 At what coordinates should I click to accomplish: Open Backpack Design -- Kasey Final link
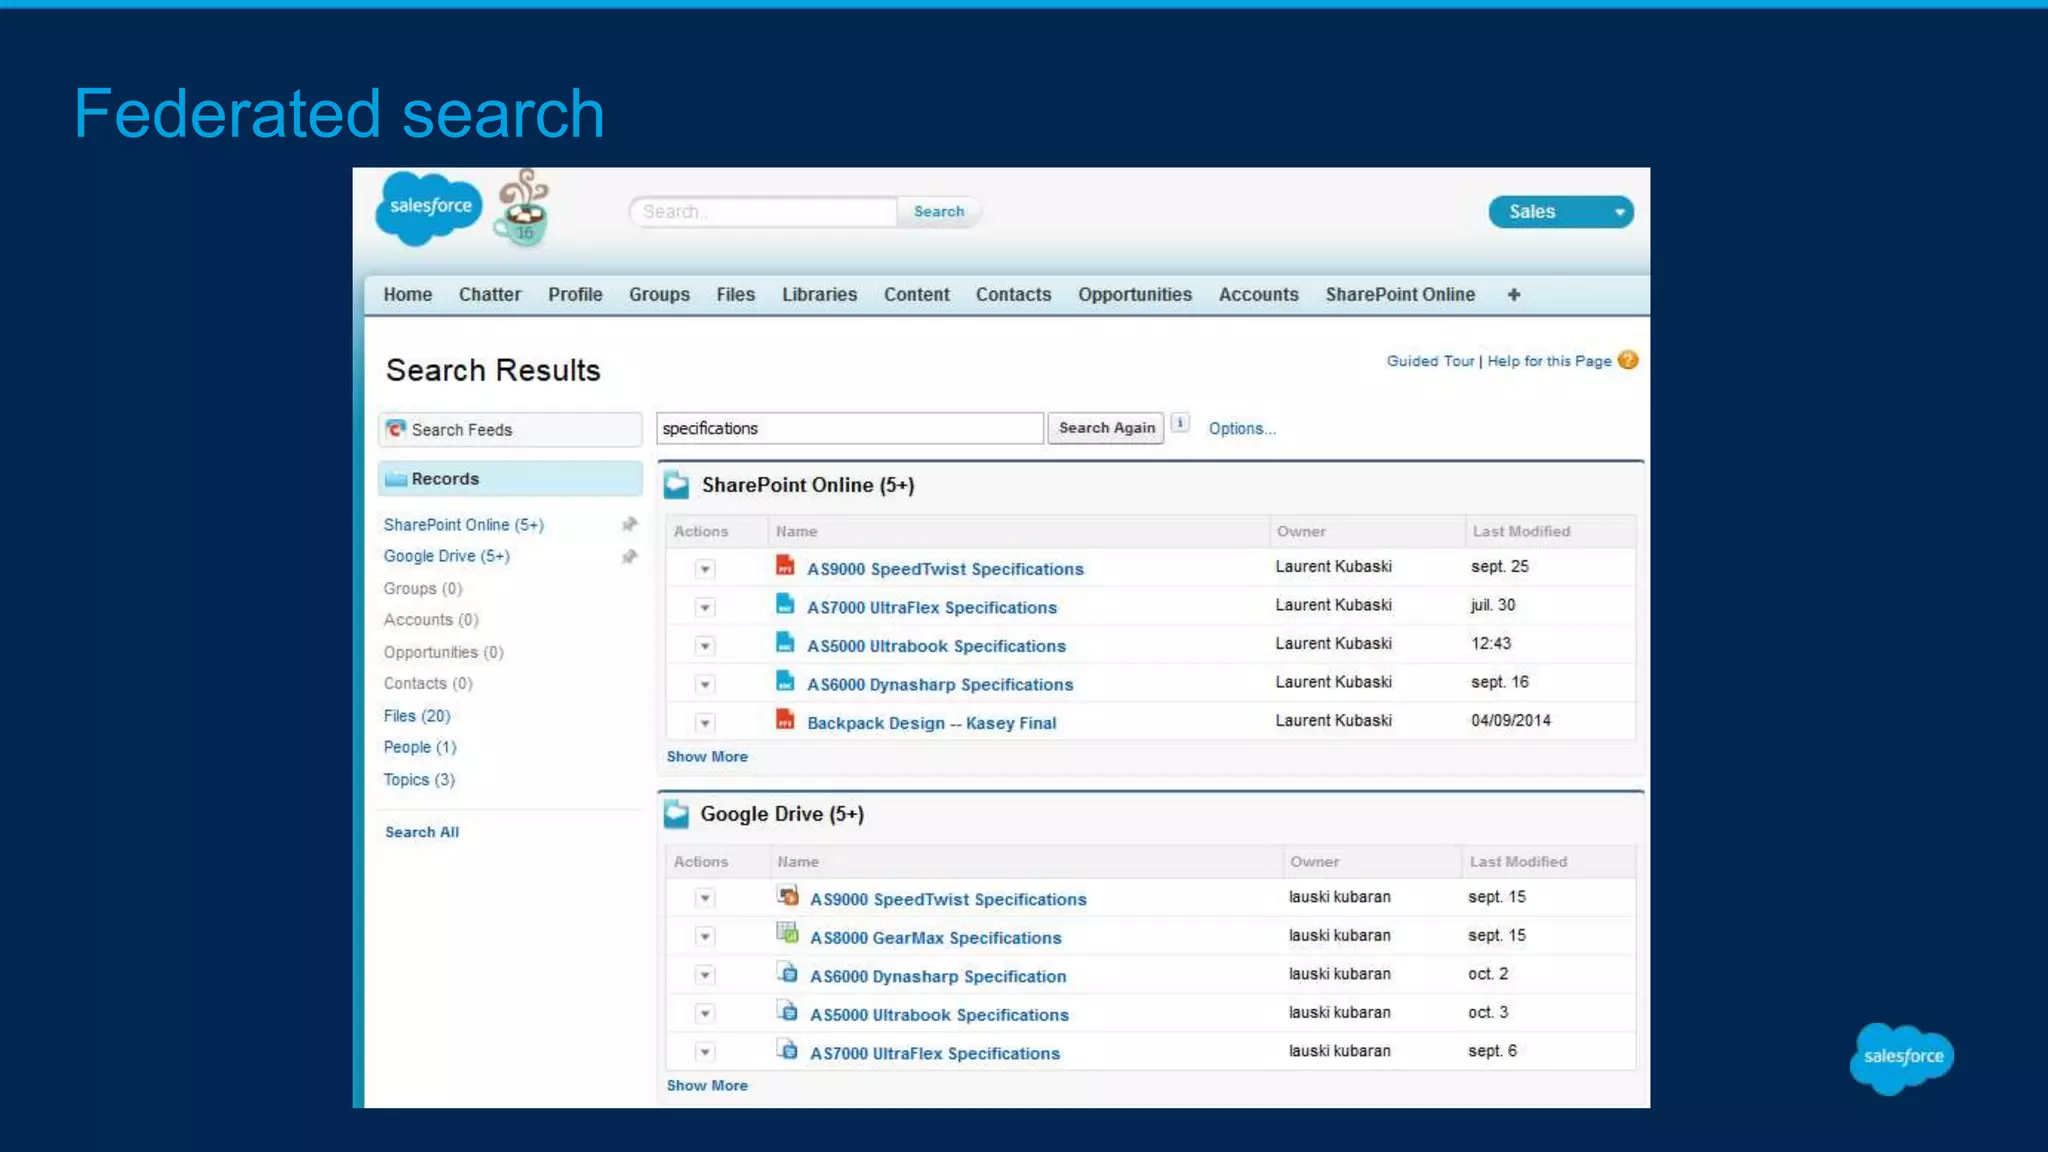pyautogui.click(x=931, y=723)
